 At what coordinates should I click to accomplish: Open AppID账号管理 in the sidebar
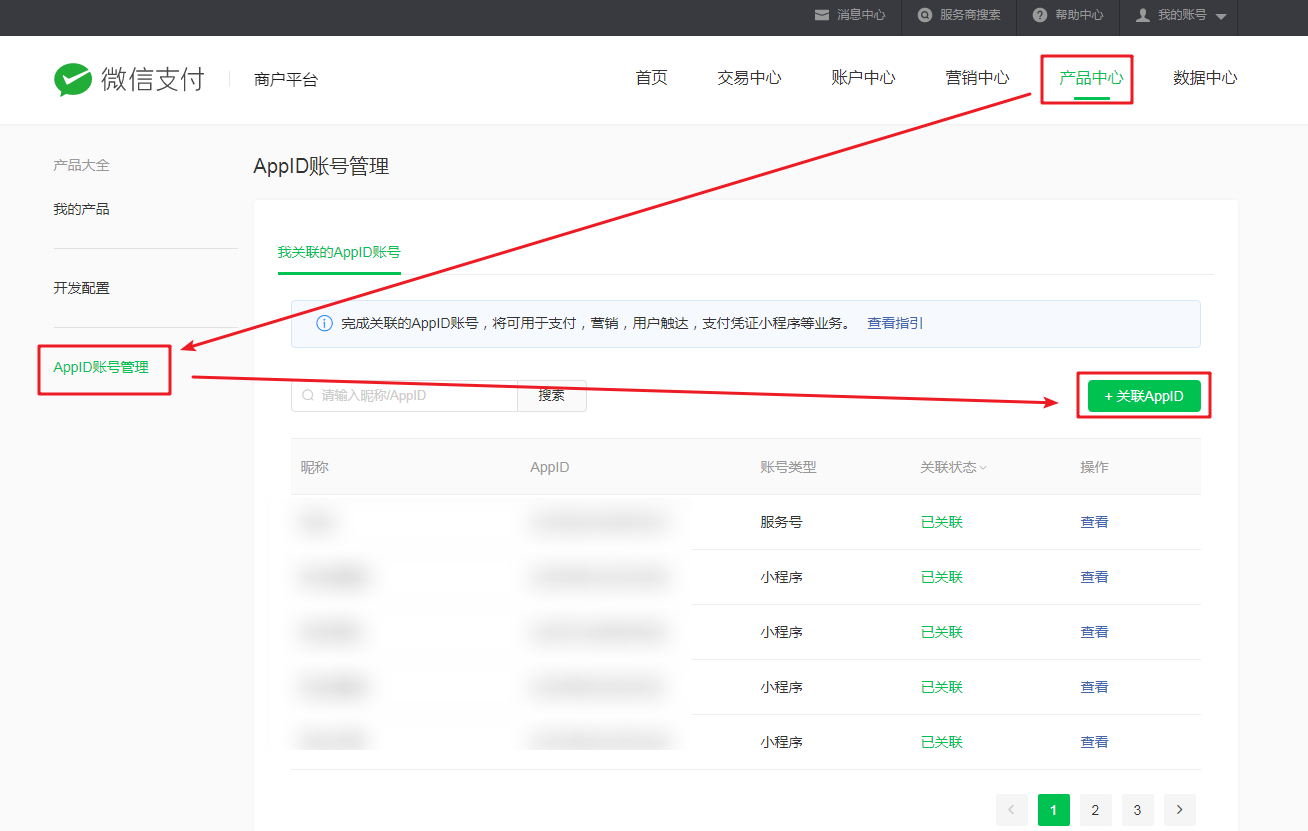pyautogui.click(x=101, y=368)
